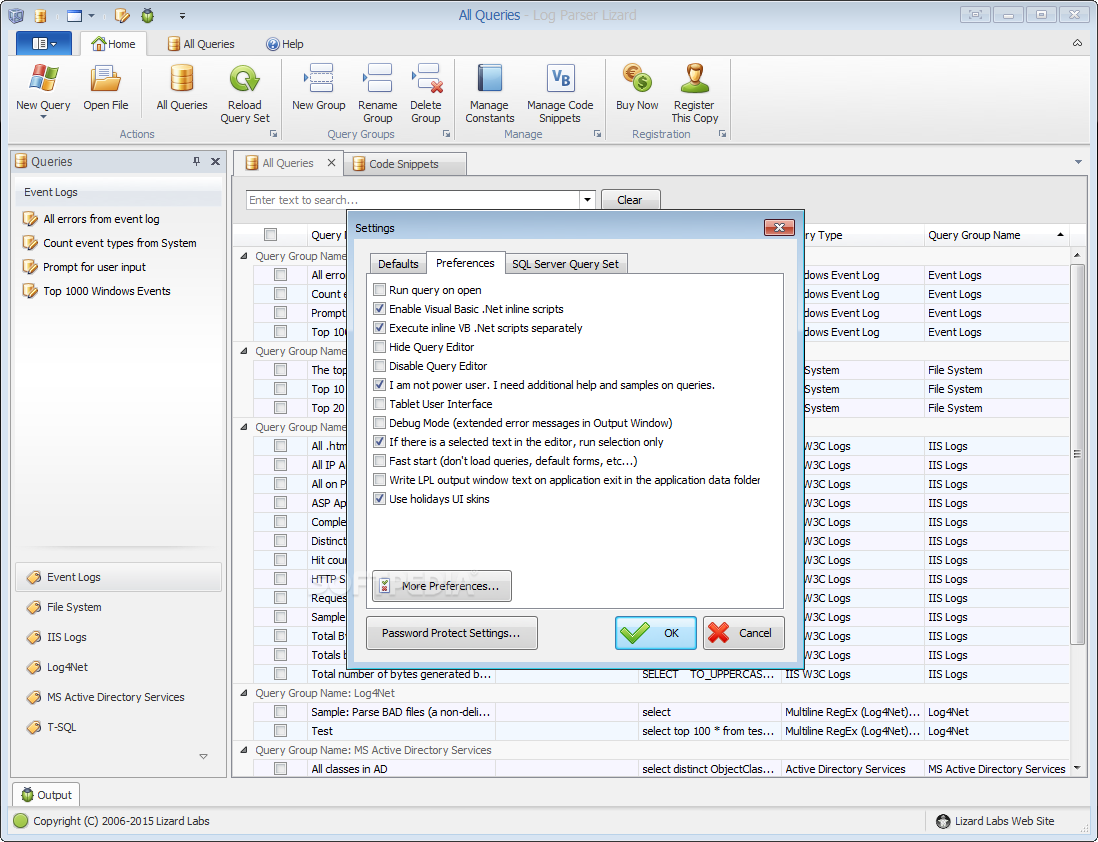Viewport: 1098px width, 842px height.
Task: Open Manage Code Snippets
Action: pos(560,94)
